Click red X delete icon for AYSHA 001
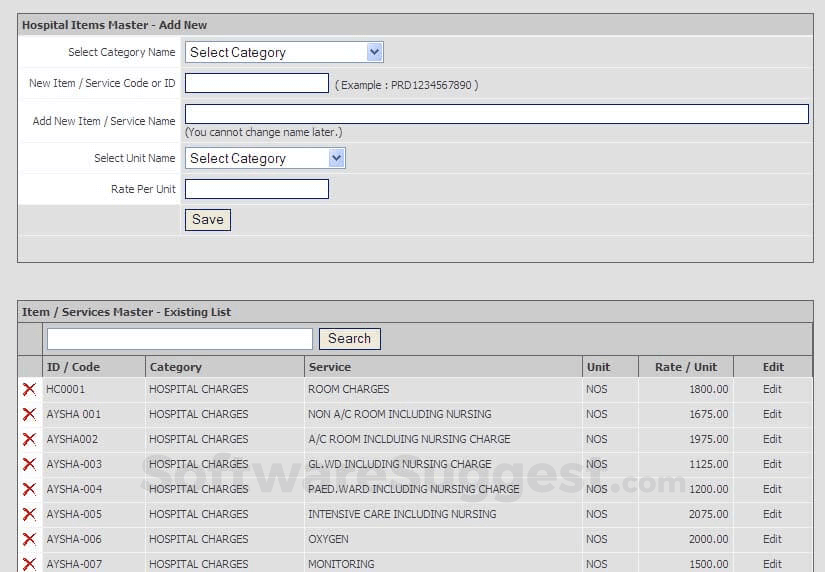 29,414
